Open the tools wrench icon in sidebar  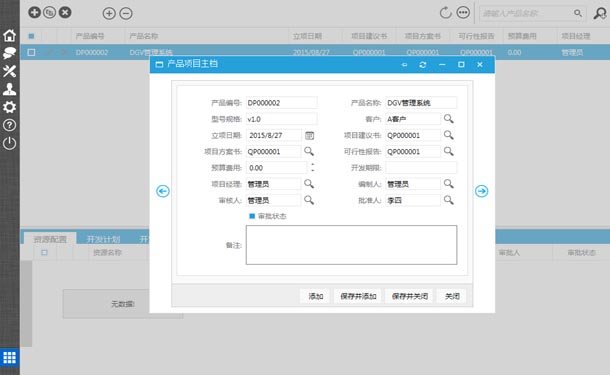coord(9,71)
